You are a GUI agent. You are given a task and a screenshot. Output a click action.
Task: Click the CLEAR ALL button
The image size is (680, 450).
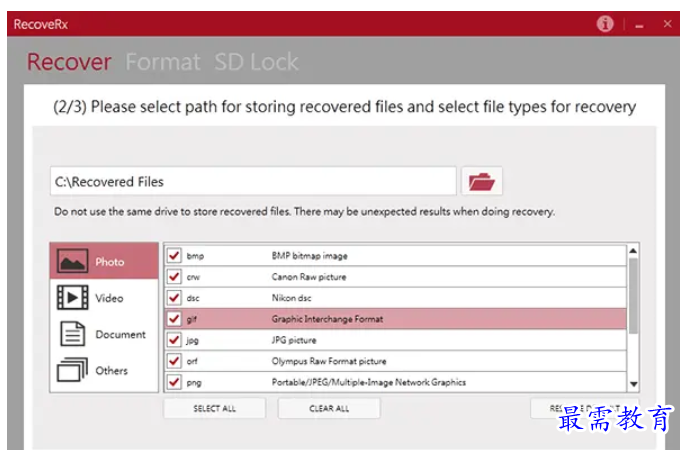[329, 408]
